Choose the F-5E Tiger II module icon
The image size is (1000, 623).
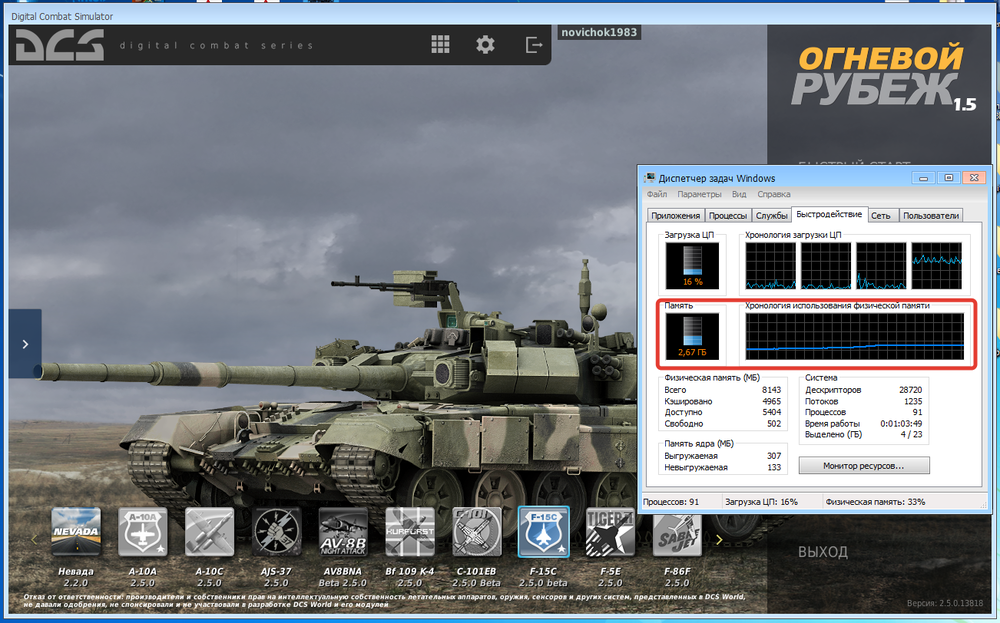click(610, 532)
